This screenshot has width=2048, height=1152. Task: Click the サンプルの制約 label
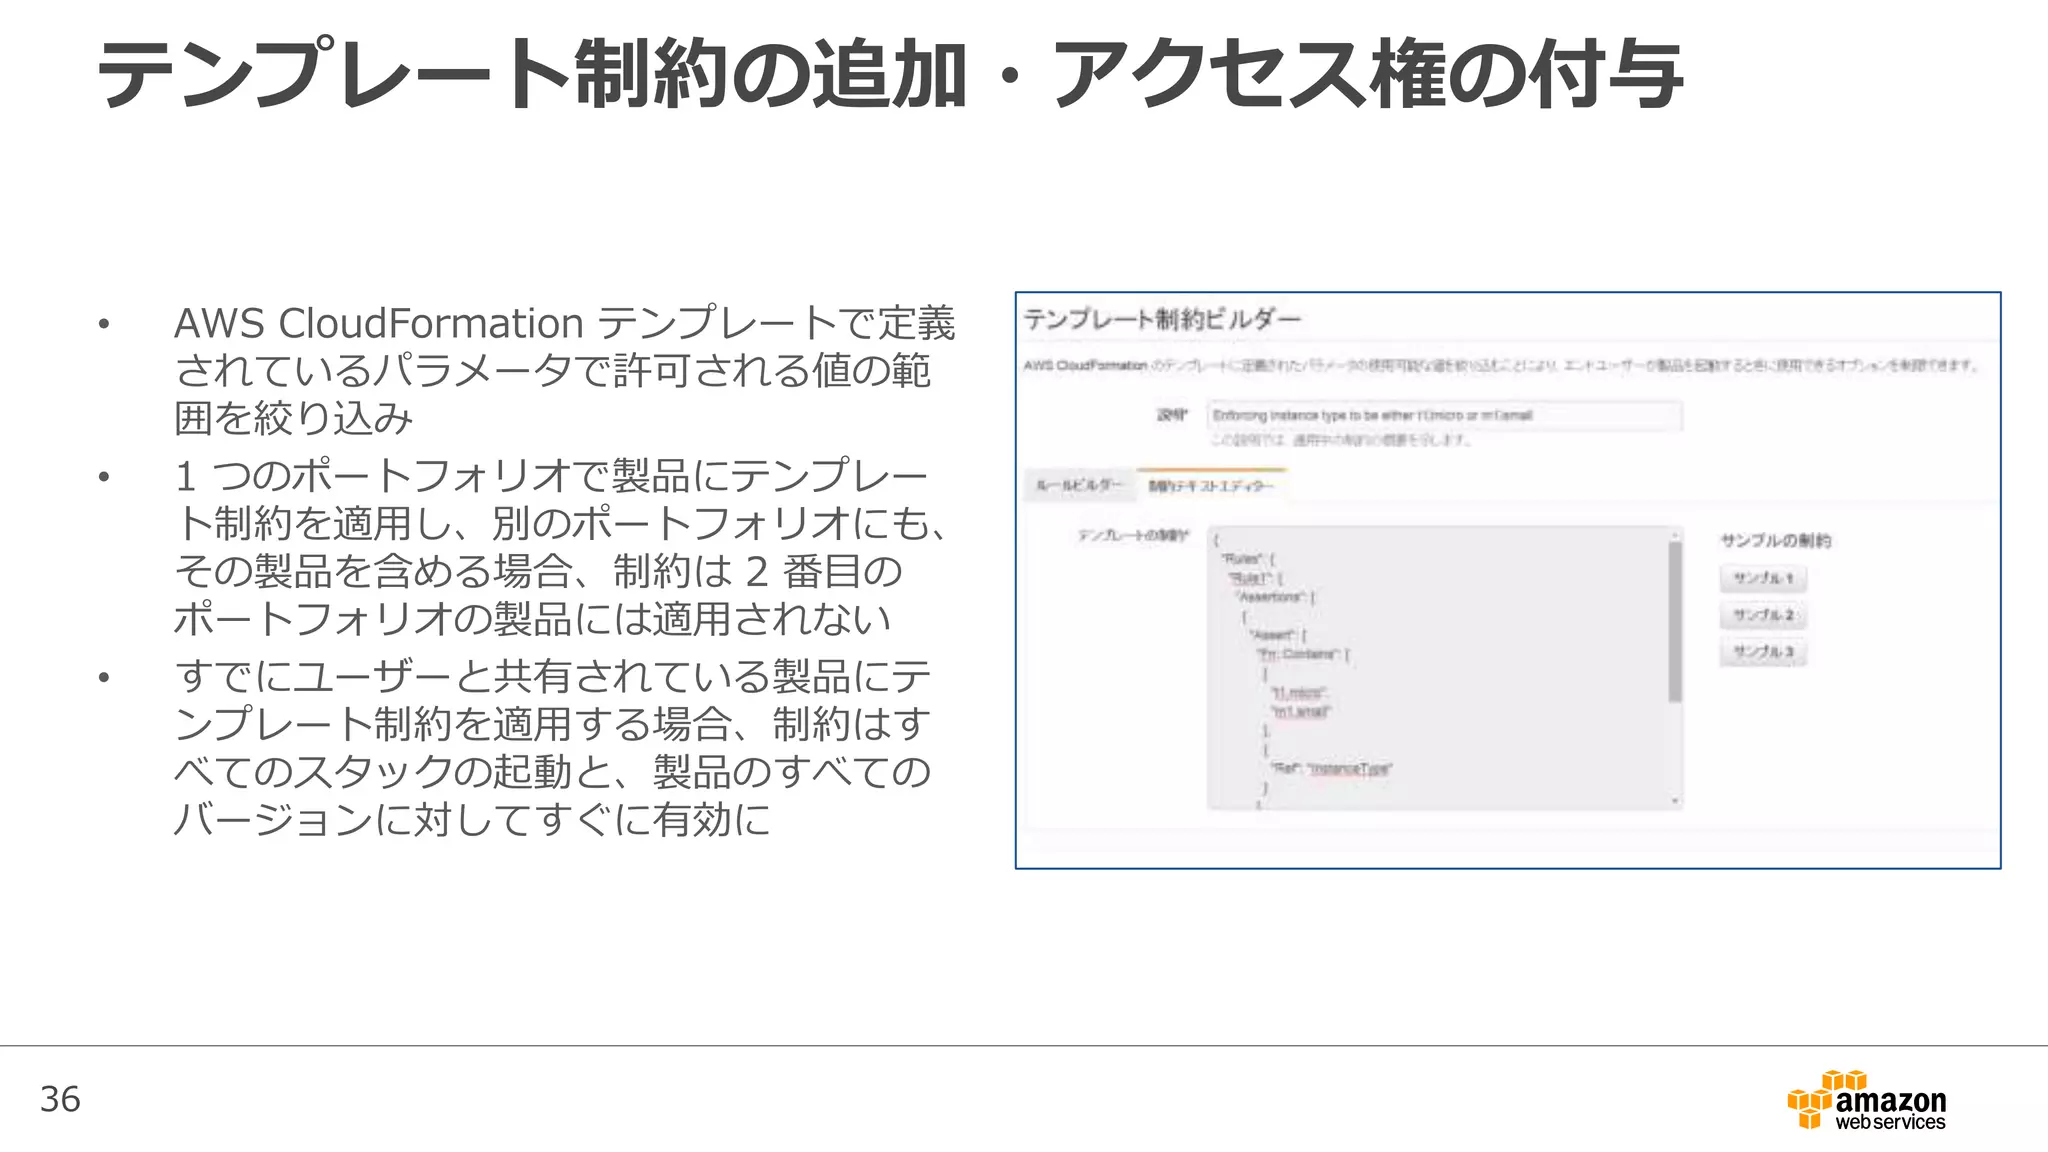pos(1775,540)
